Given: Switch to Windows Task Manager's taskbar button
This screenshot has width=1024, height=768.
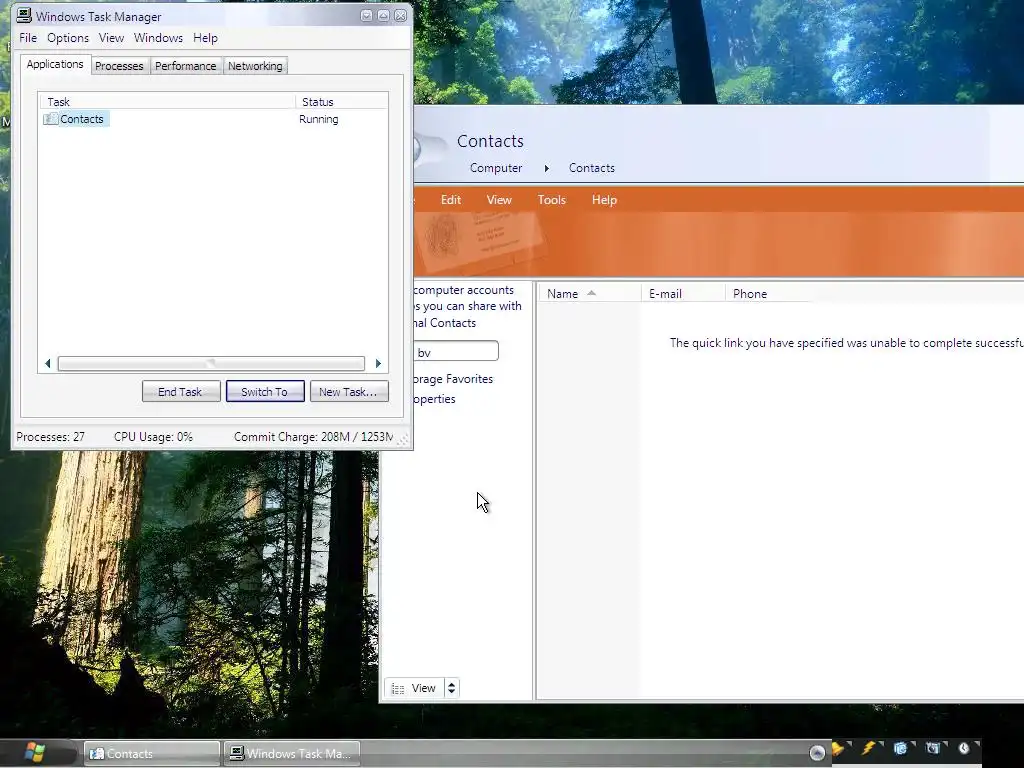Looking at the screenshot, I should tap(291, 754).
